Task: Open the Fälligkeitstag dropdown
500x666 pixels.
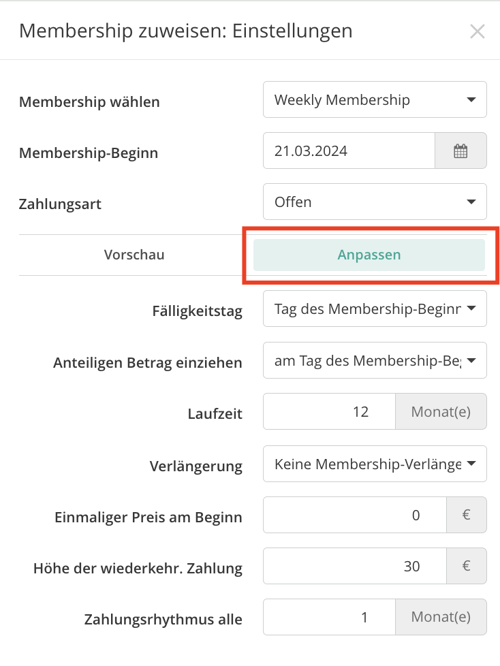Action: 375,309
